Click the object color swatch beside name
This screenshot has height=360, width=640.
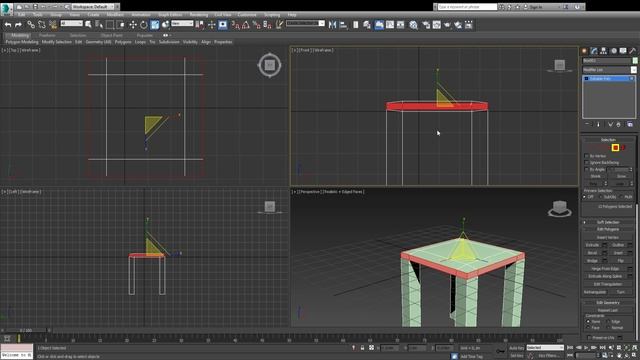tap(635, 60)
